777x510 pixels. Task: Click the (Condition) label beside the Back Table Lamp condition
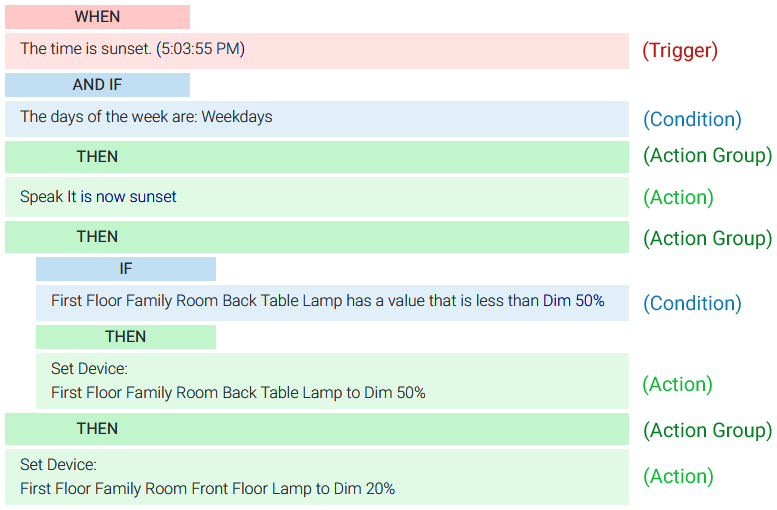(x=692, y=304)
